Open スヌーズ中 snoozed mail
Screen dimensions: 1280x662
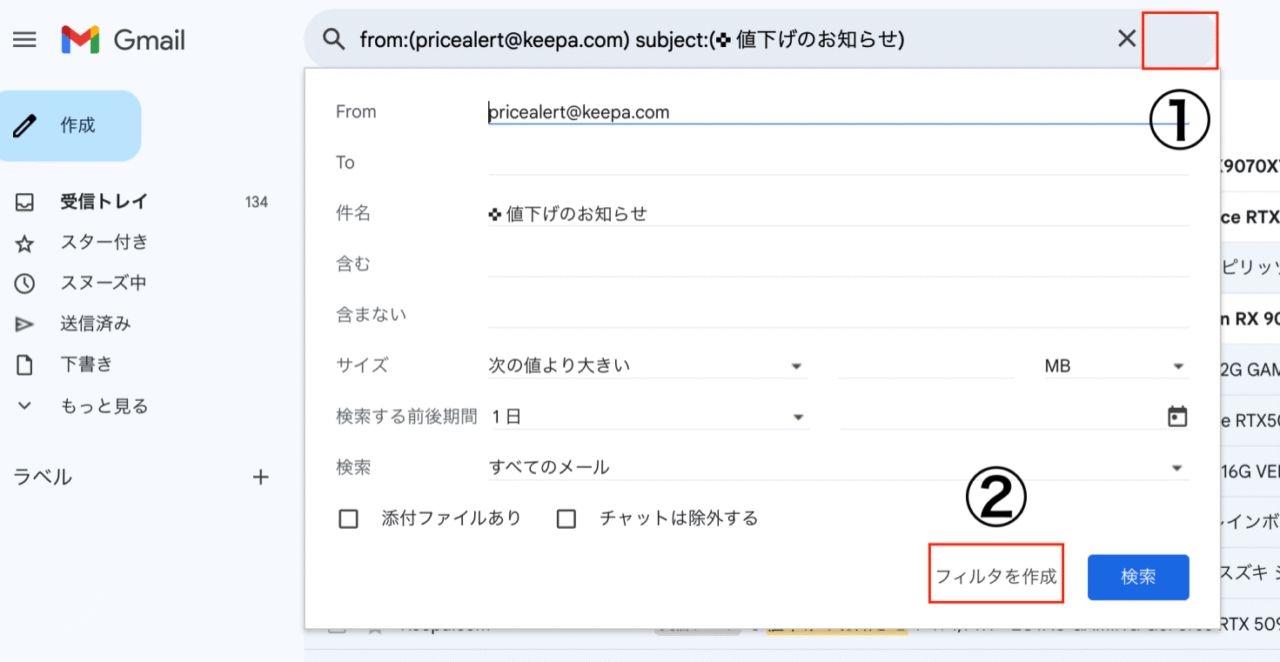coord(103,283)
